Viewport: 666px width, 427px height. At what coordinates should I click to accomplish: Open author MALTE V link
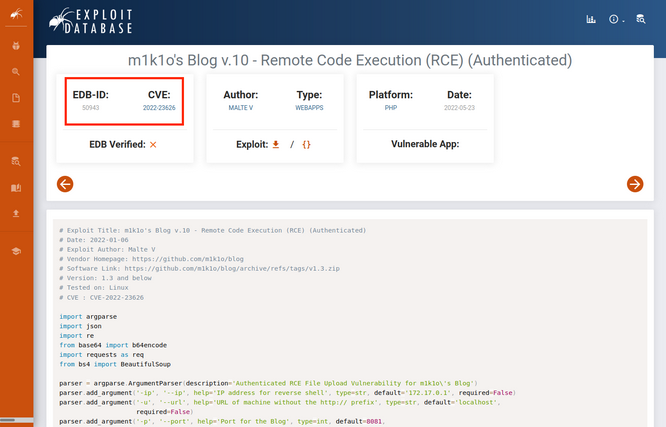coord(241,108)
